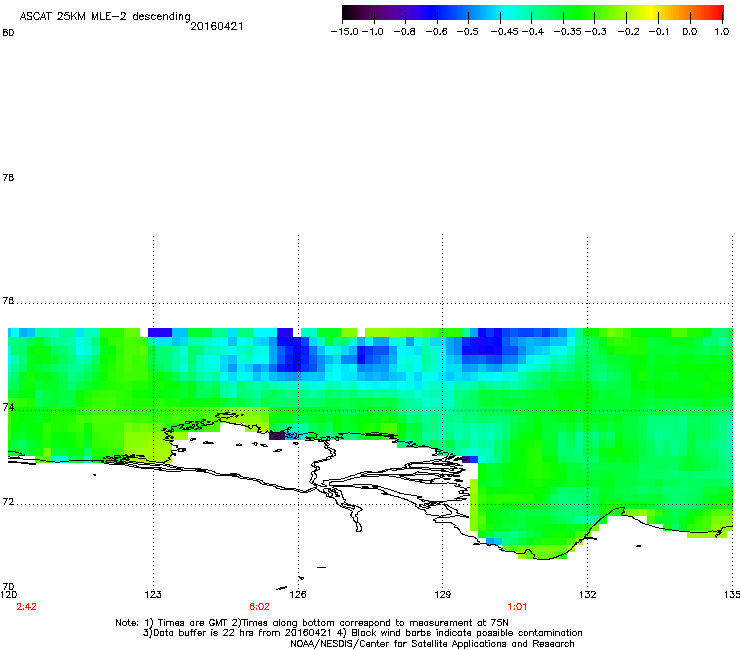Click the 'Data buffer is 22 hrs' note

coord(362,633)
